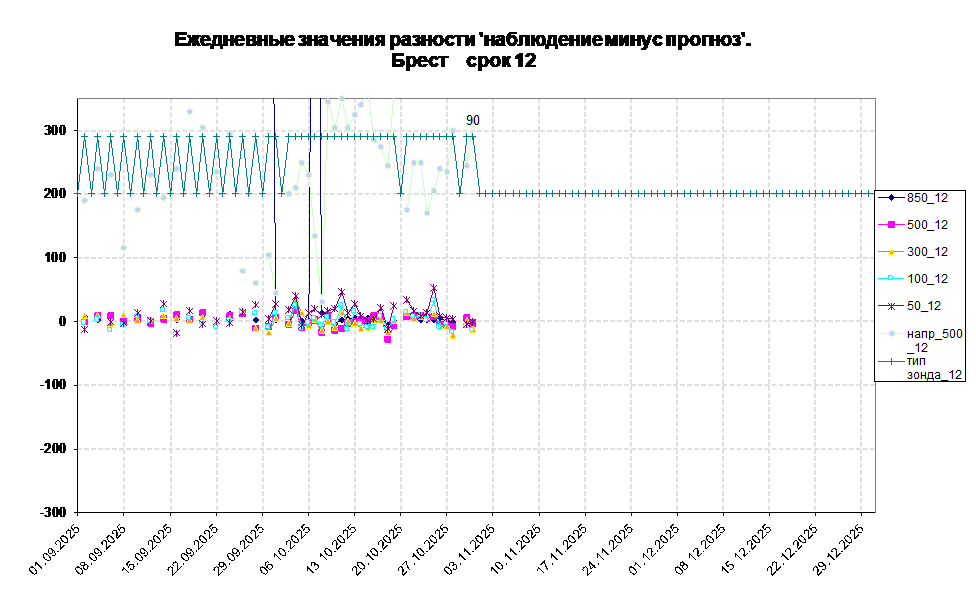This screenshot has width=976, height=599.
Task: Click the 500_12 legend entry text
Action: point(927,225)
